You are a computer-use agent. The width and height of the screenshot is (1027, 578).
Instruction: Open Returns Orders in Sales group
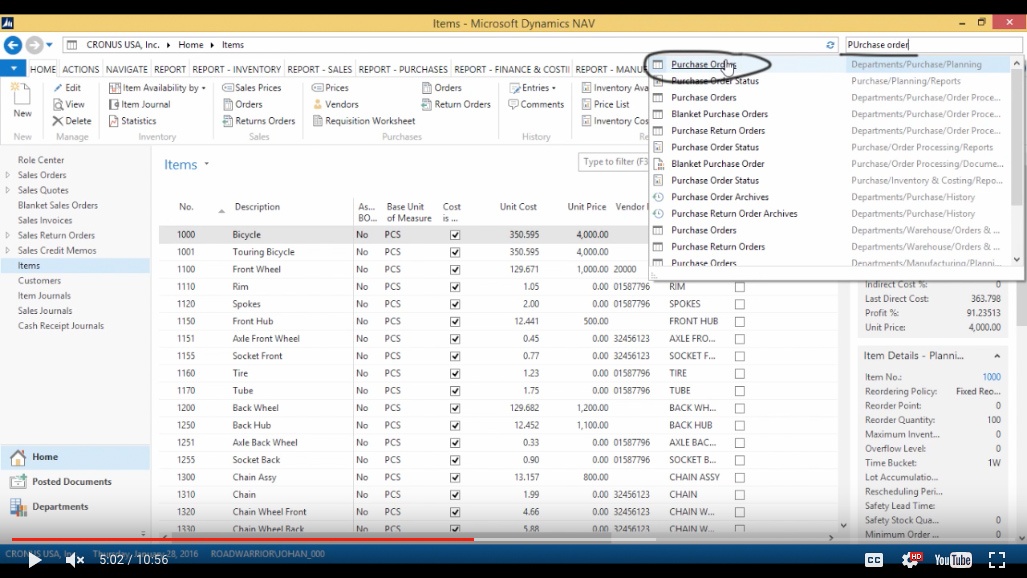pos(259,121)
